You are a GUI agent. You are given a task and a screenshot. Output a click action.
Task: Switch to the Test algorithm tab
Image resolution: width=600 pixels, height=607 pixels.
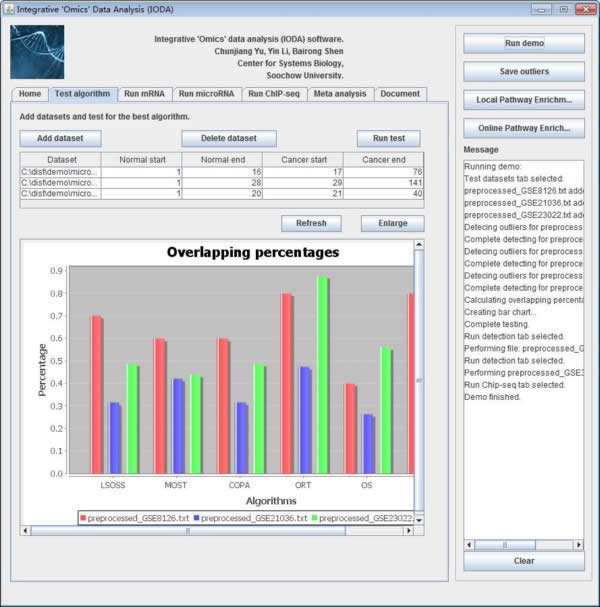(82, 94)
